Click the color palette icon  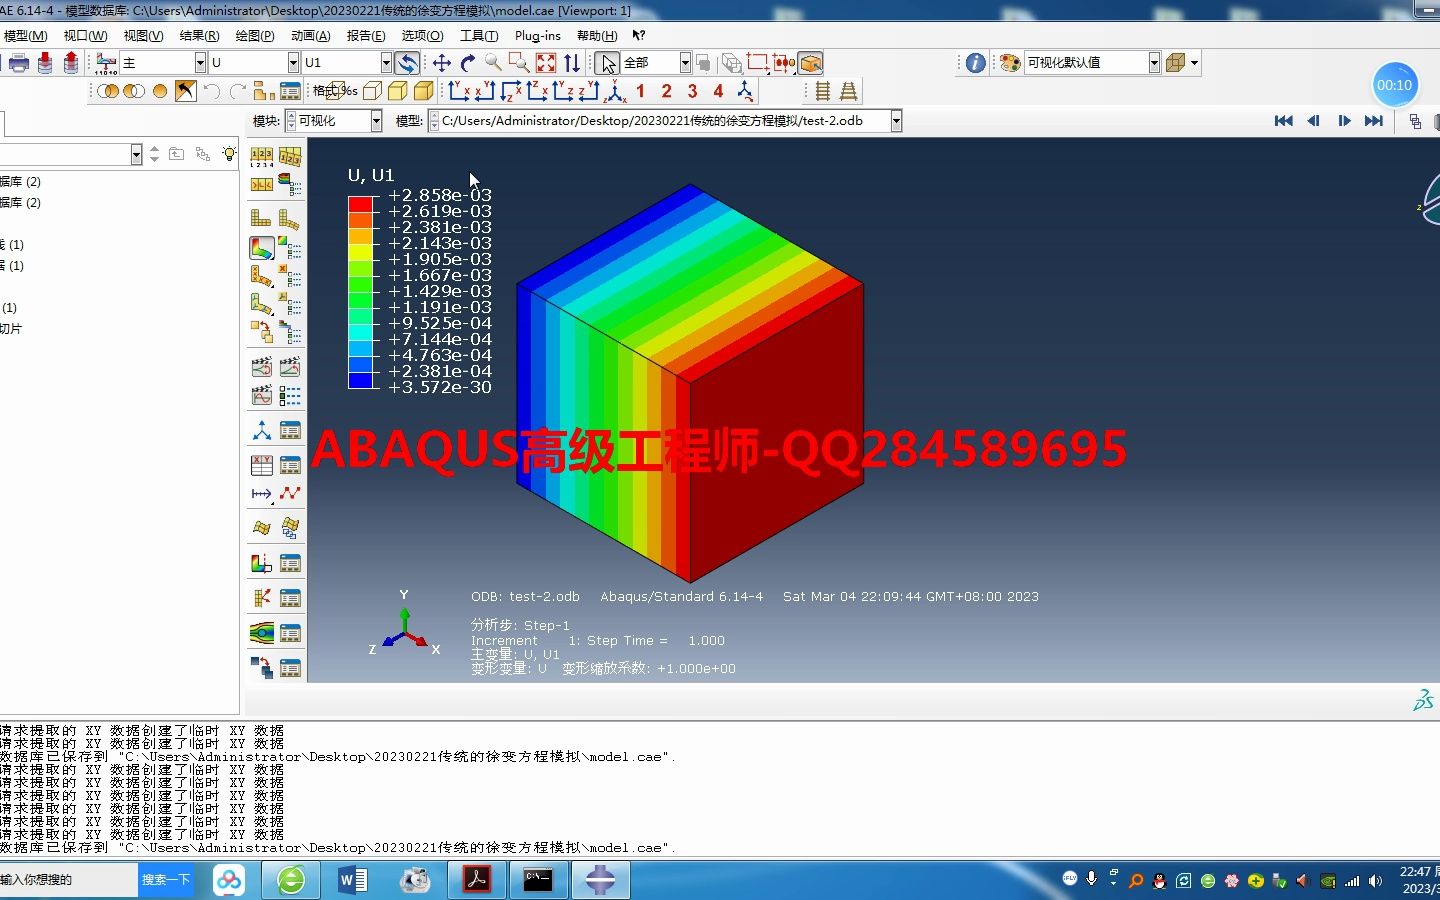(1009, 63)
